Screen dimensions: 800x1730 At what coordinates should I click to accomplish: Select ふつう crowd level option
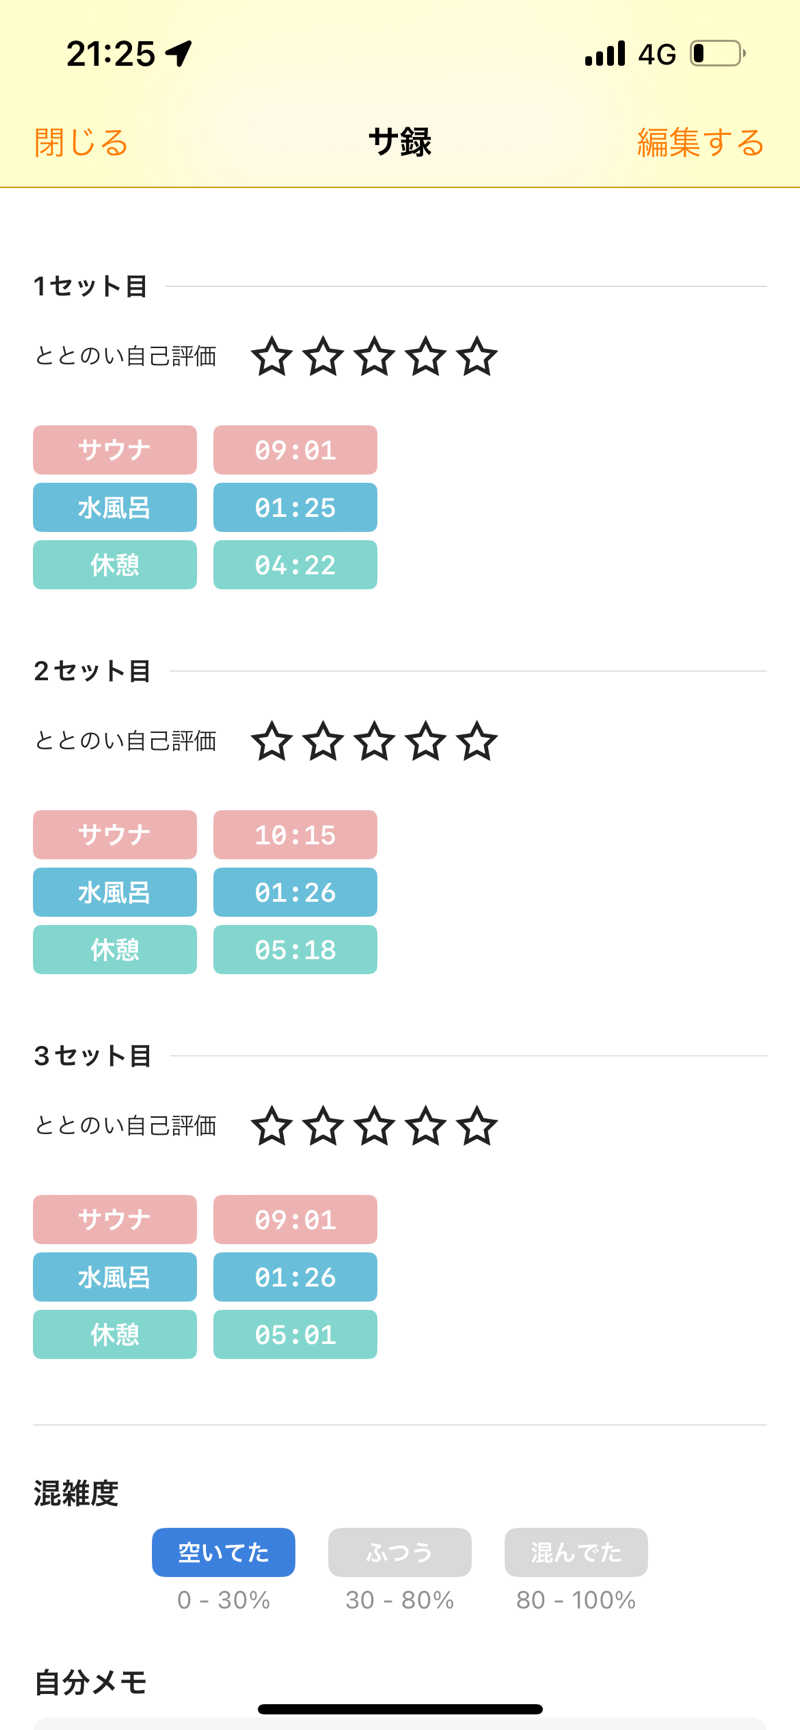tap(399, 1552)
